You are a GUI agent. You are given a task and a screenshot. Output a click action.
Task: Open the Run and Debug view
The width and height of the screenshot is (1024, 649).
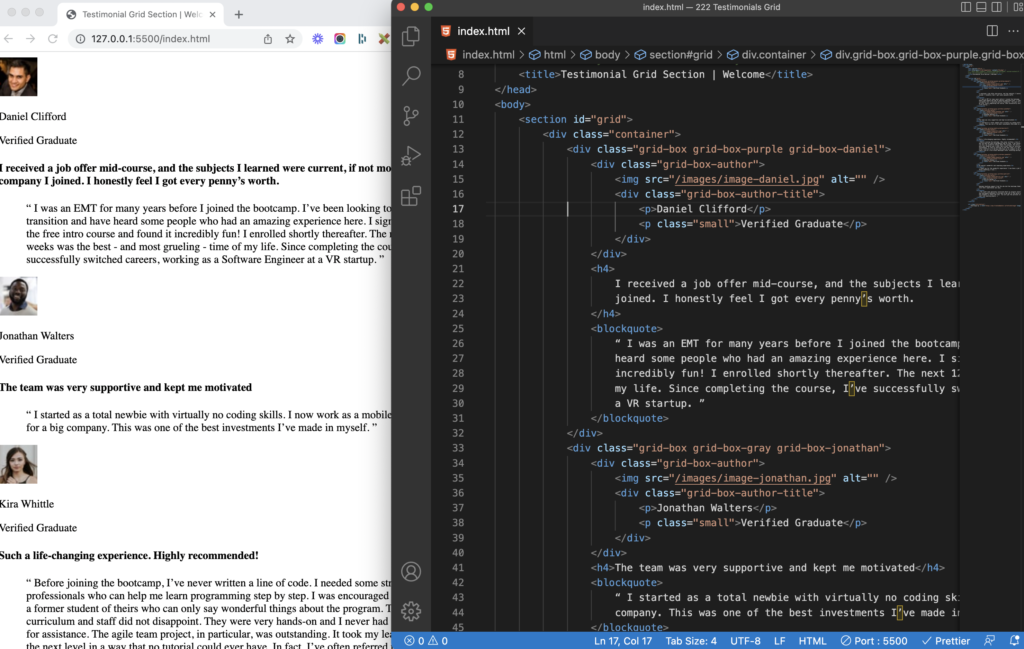pyautogui.click(x=411, y=156)
